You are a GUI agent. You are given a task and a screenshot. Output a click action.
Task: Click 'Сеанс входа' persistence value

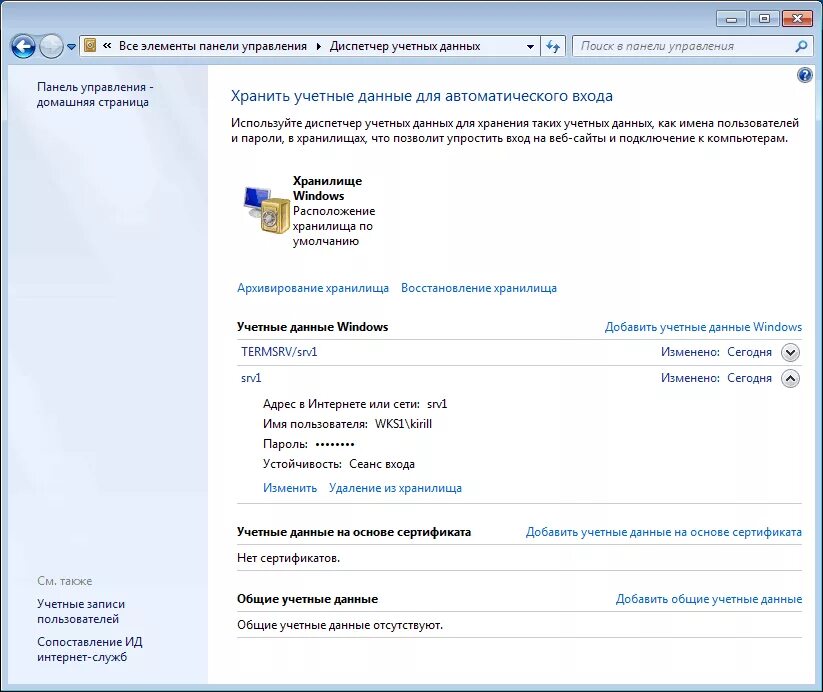coord(382,464)
